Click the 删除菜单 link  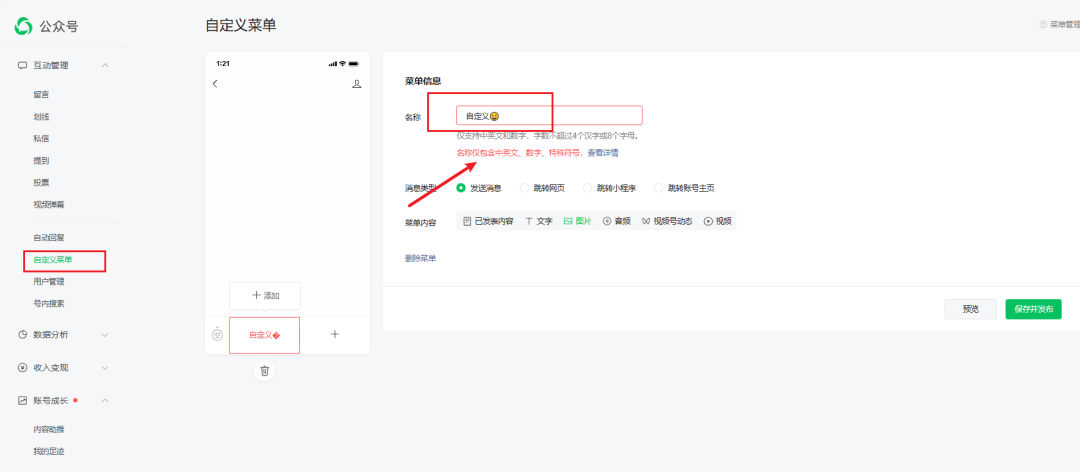tap(420, 258)
